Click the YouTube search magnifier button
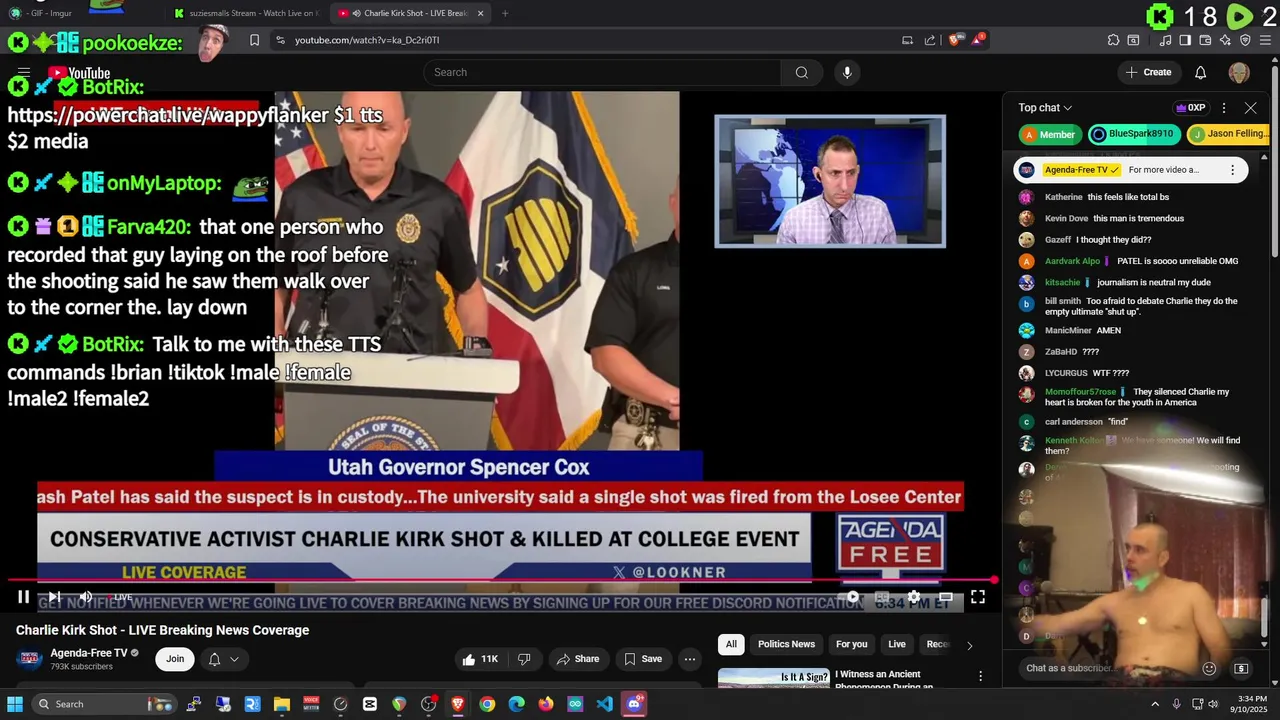 click(x=801, y=72)
